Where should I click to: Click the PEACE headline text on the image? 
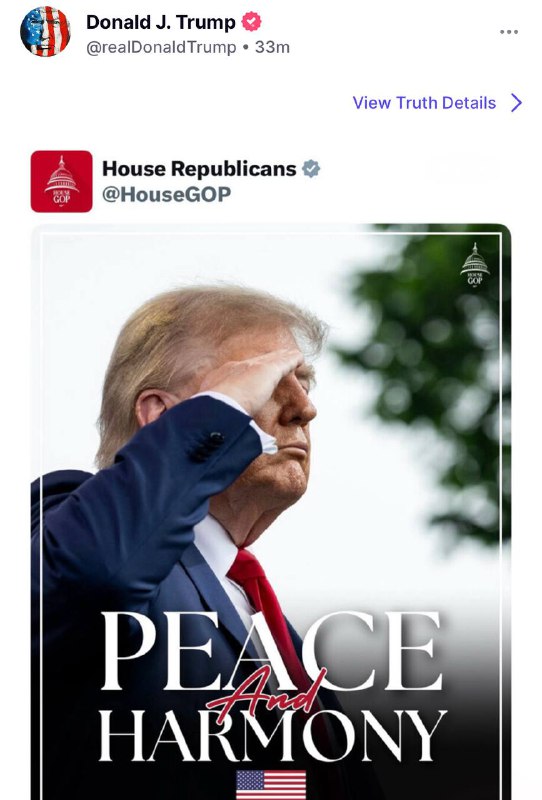pyautogui.click(x=271, y=651)
